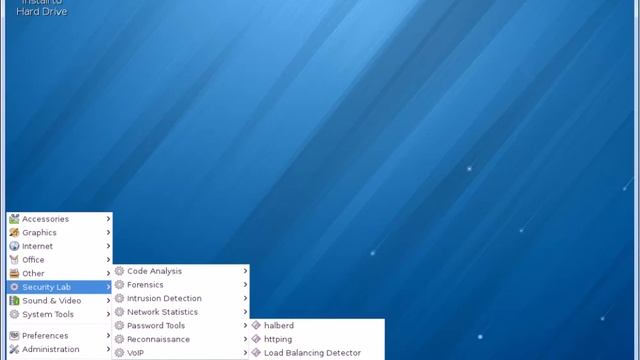The image size is (640, 360).
Task: Open the Sound & Video menu
Action: pyautogui.click(x=60, y=300)
